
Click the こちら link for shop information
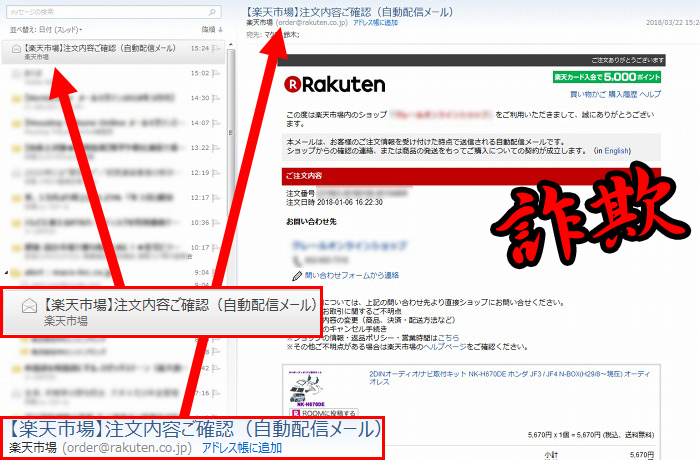[448, 338]
